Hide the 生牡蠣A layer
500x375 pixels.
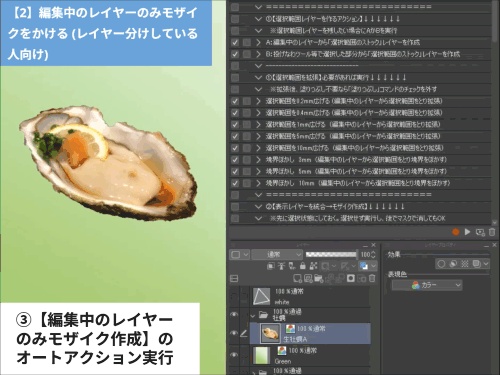234,333
